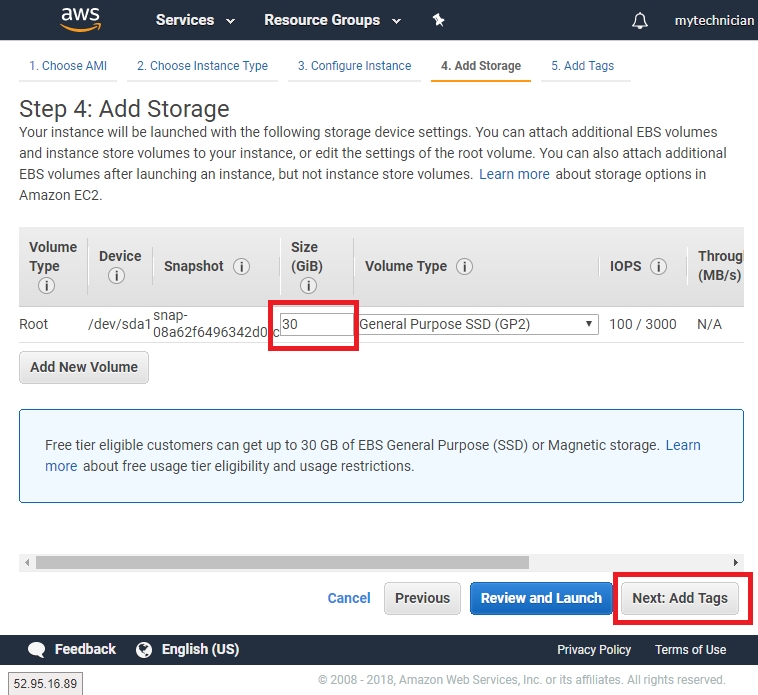Click the Size (GiB) input field
This screenshot has width=758, height=695.
click(317, 324)
